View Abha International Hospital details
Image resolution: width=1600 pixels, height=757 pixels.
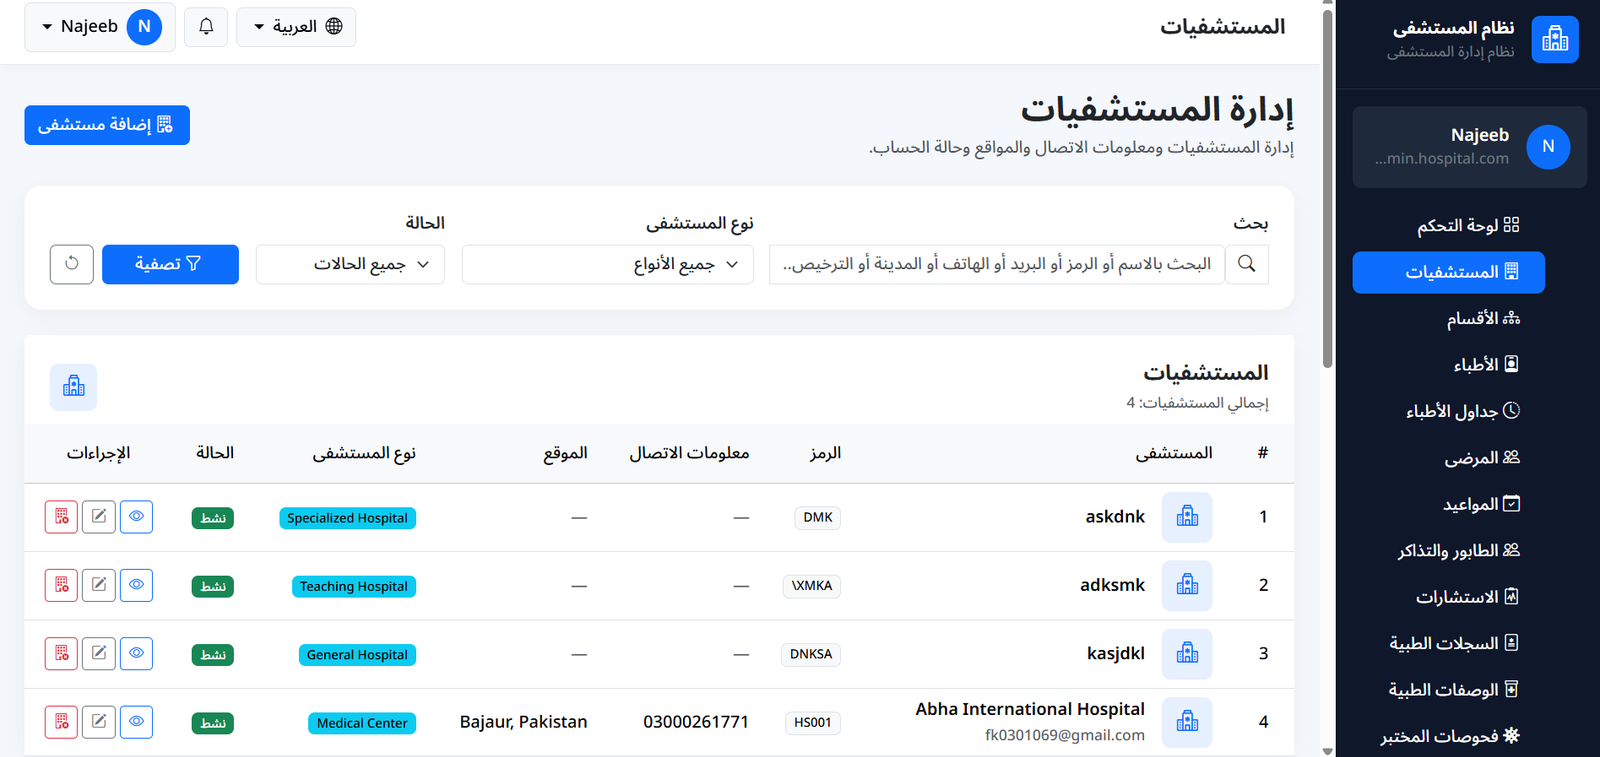coord(137,722)
